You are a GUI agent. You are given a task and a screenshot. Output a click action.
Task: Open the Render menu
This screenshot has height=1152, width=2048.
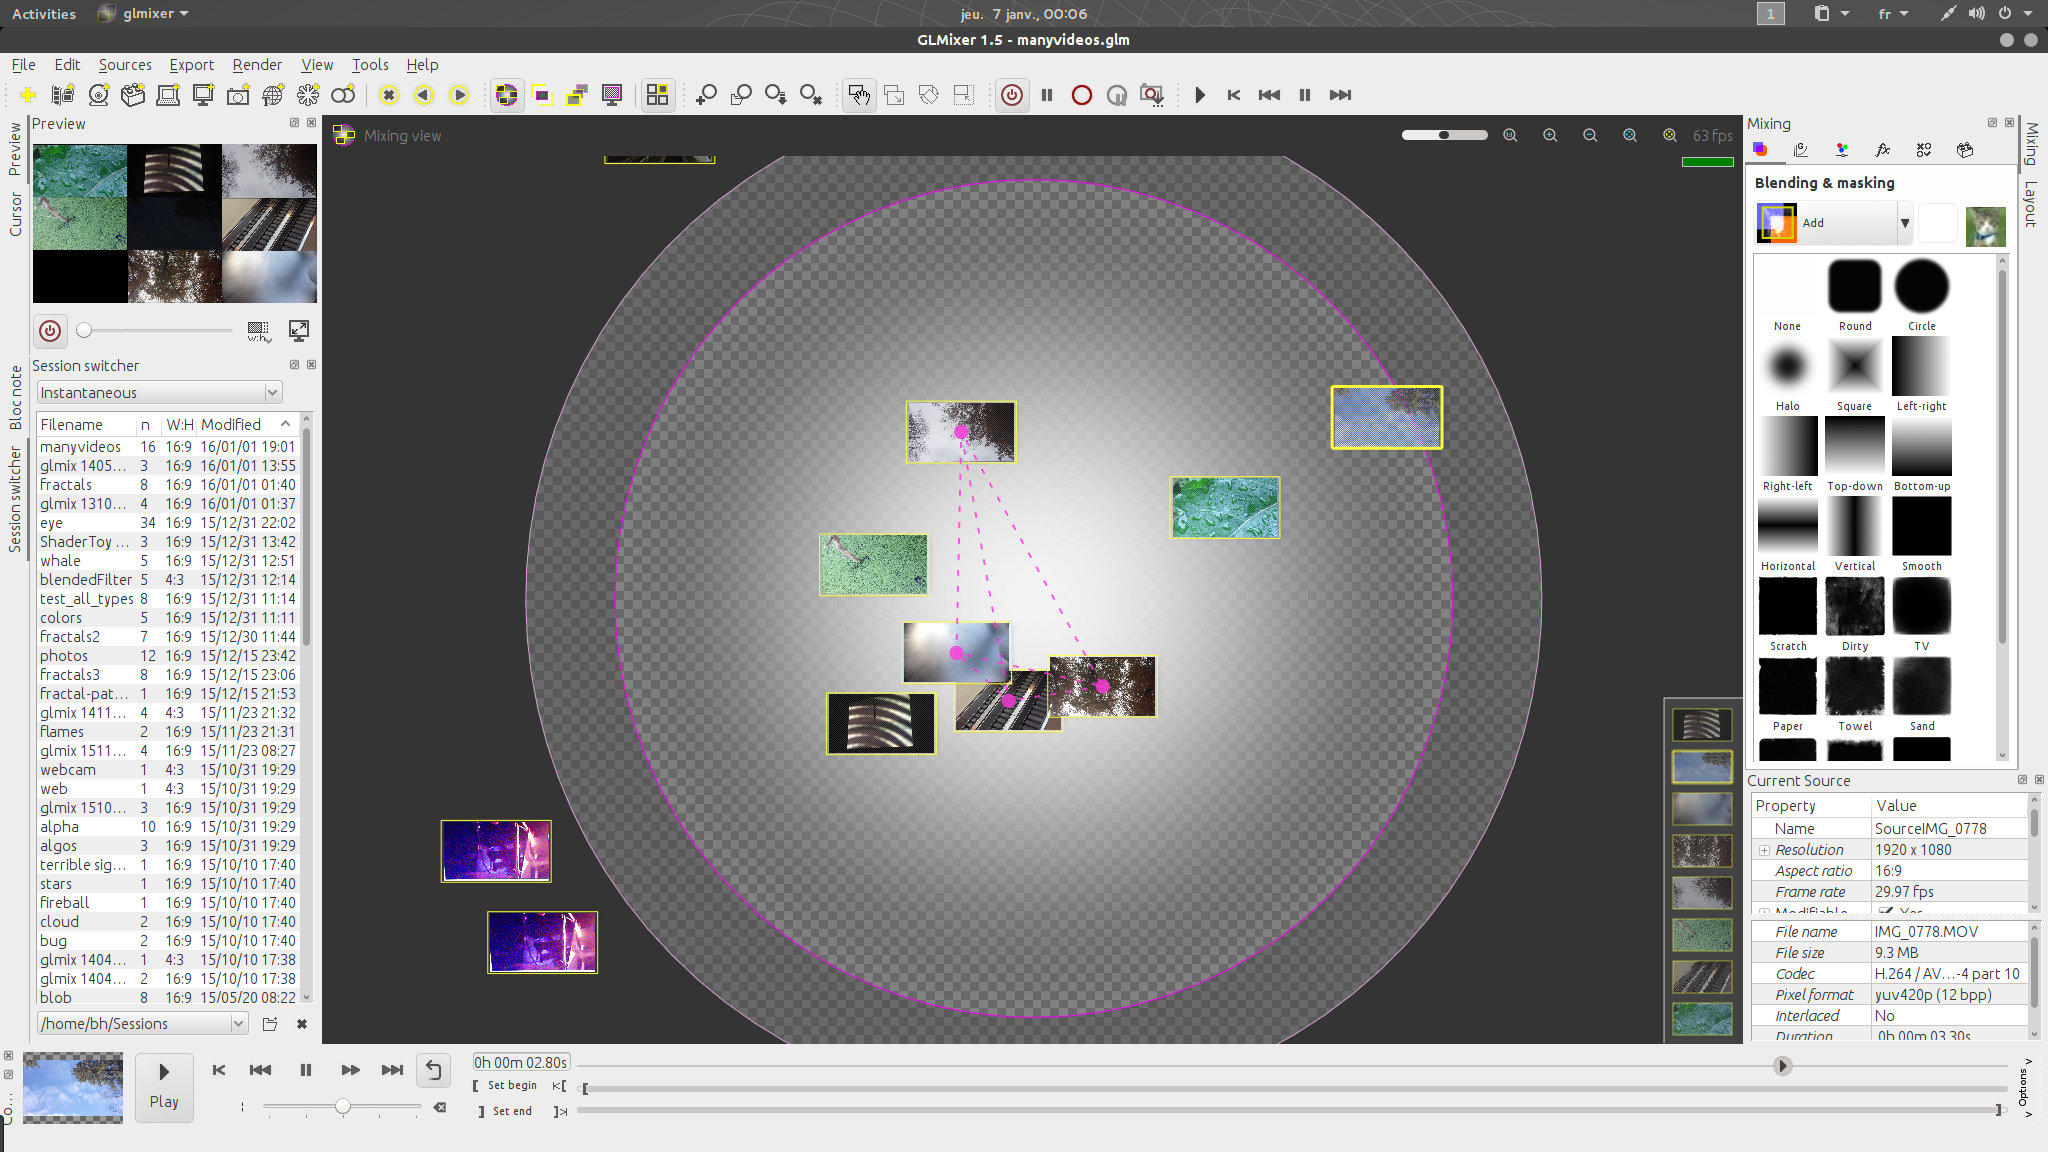coord(257,65)
